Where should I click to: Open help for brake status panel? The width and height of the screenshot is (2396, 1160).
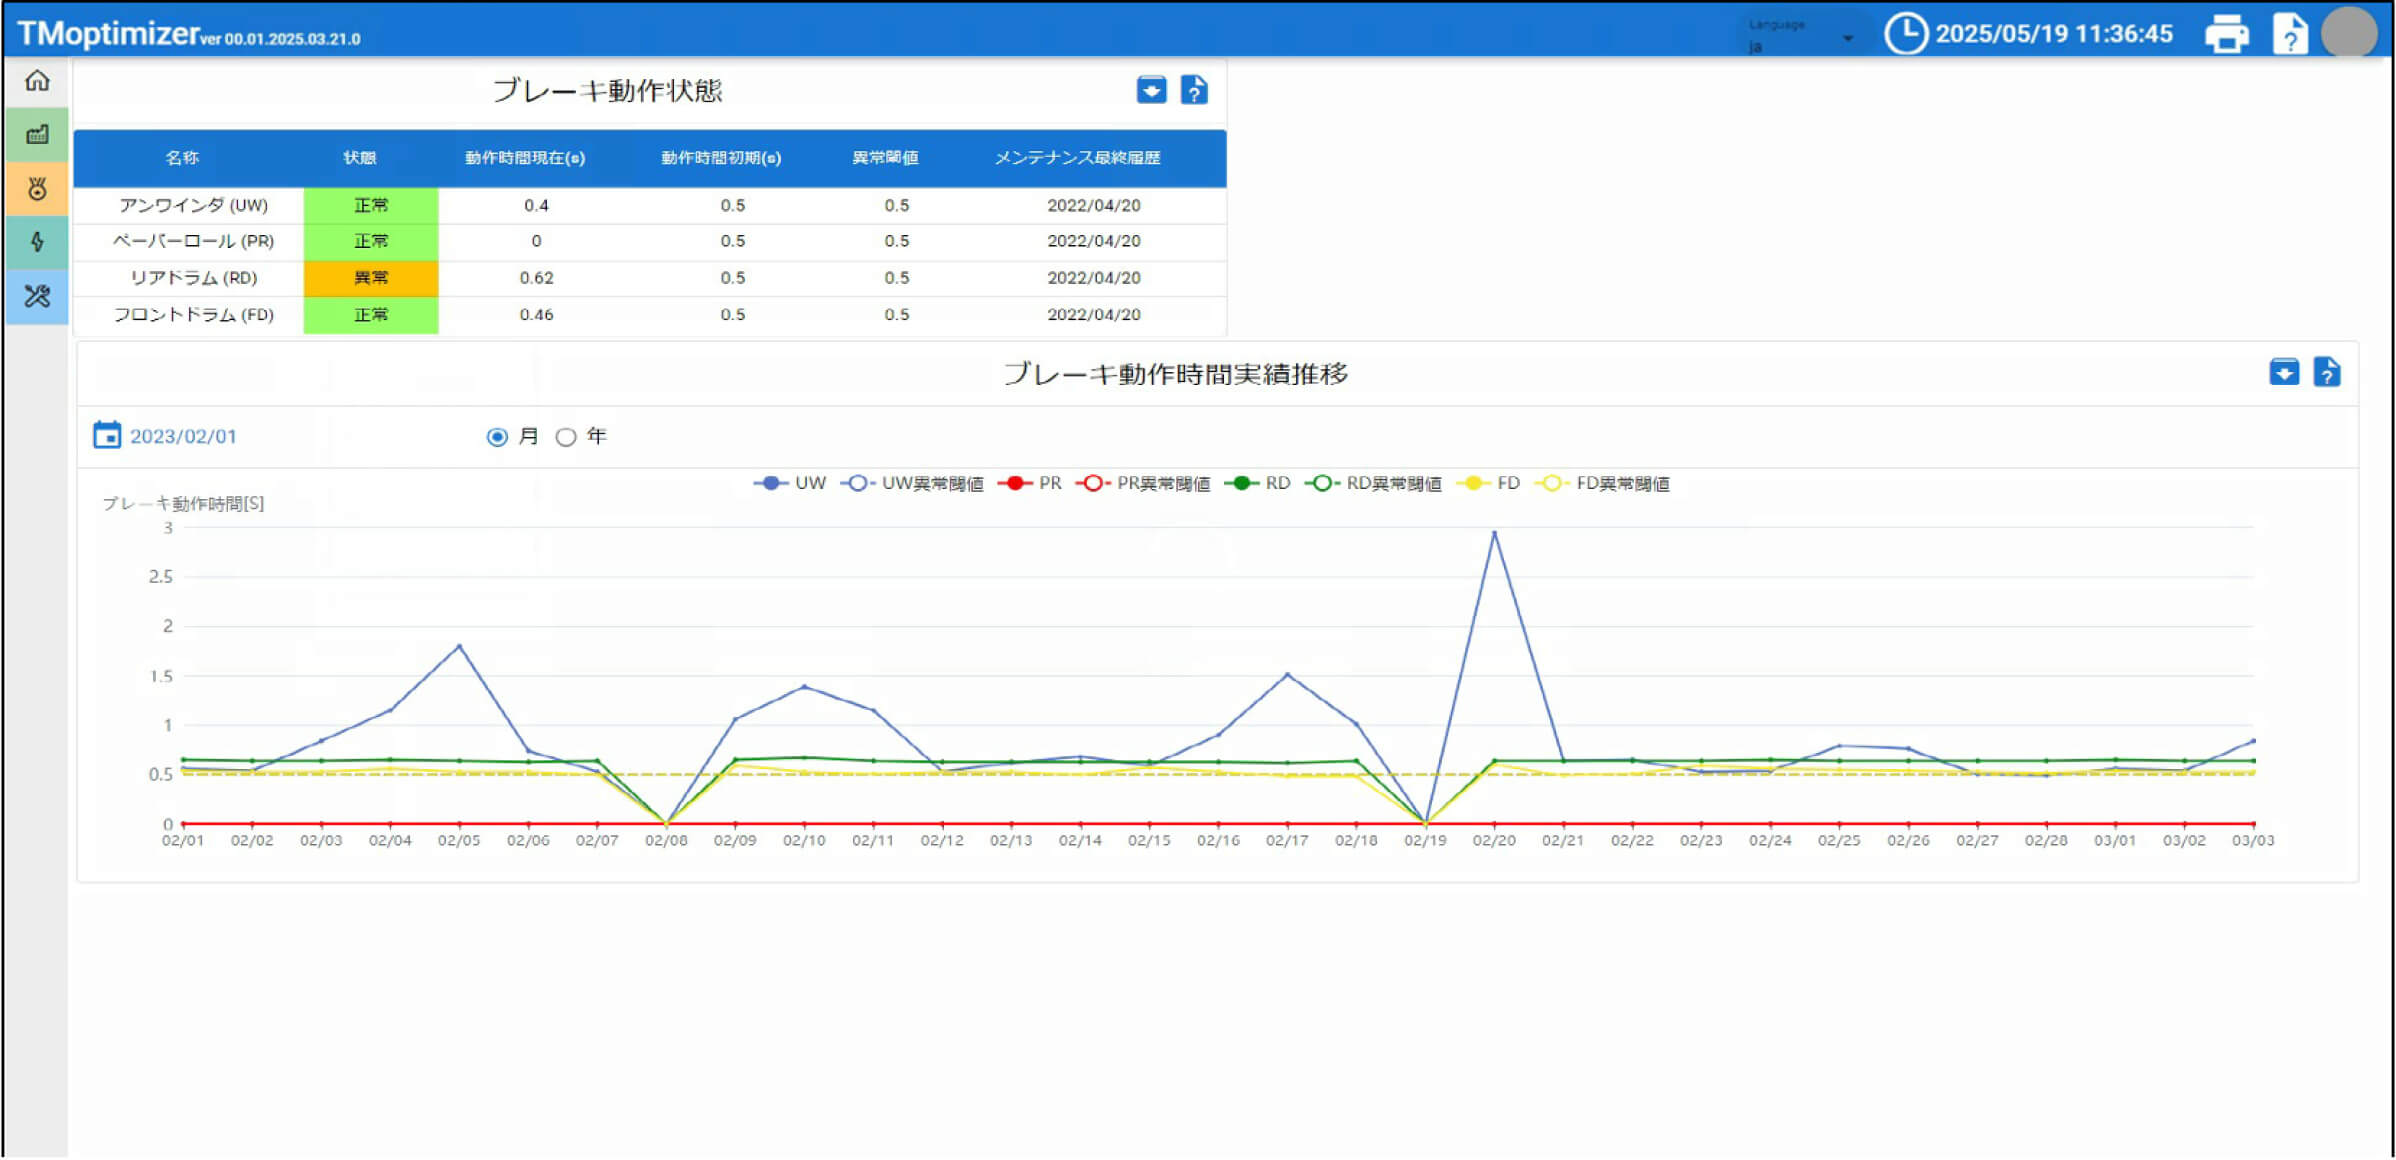tap(1194, 90)
